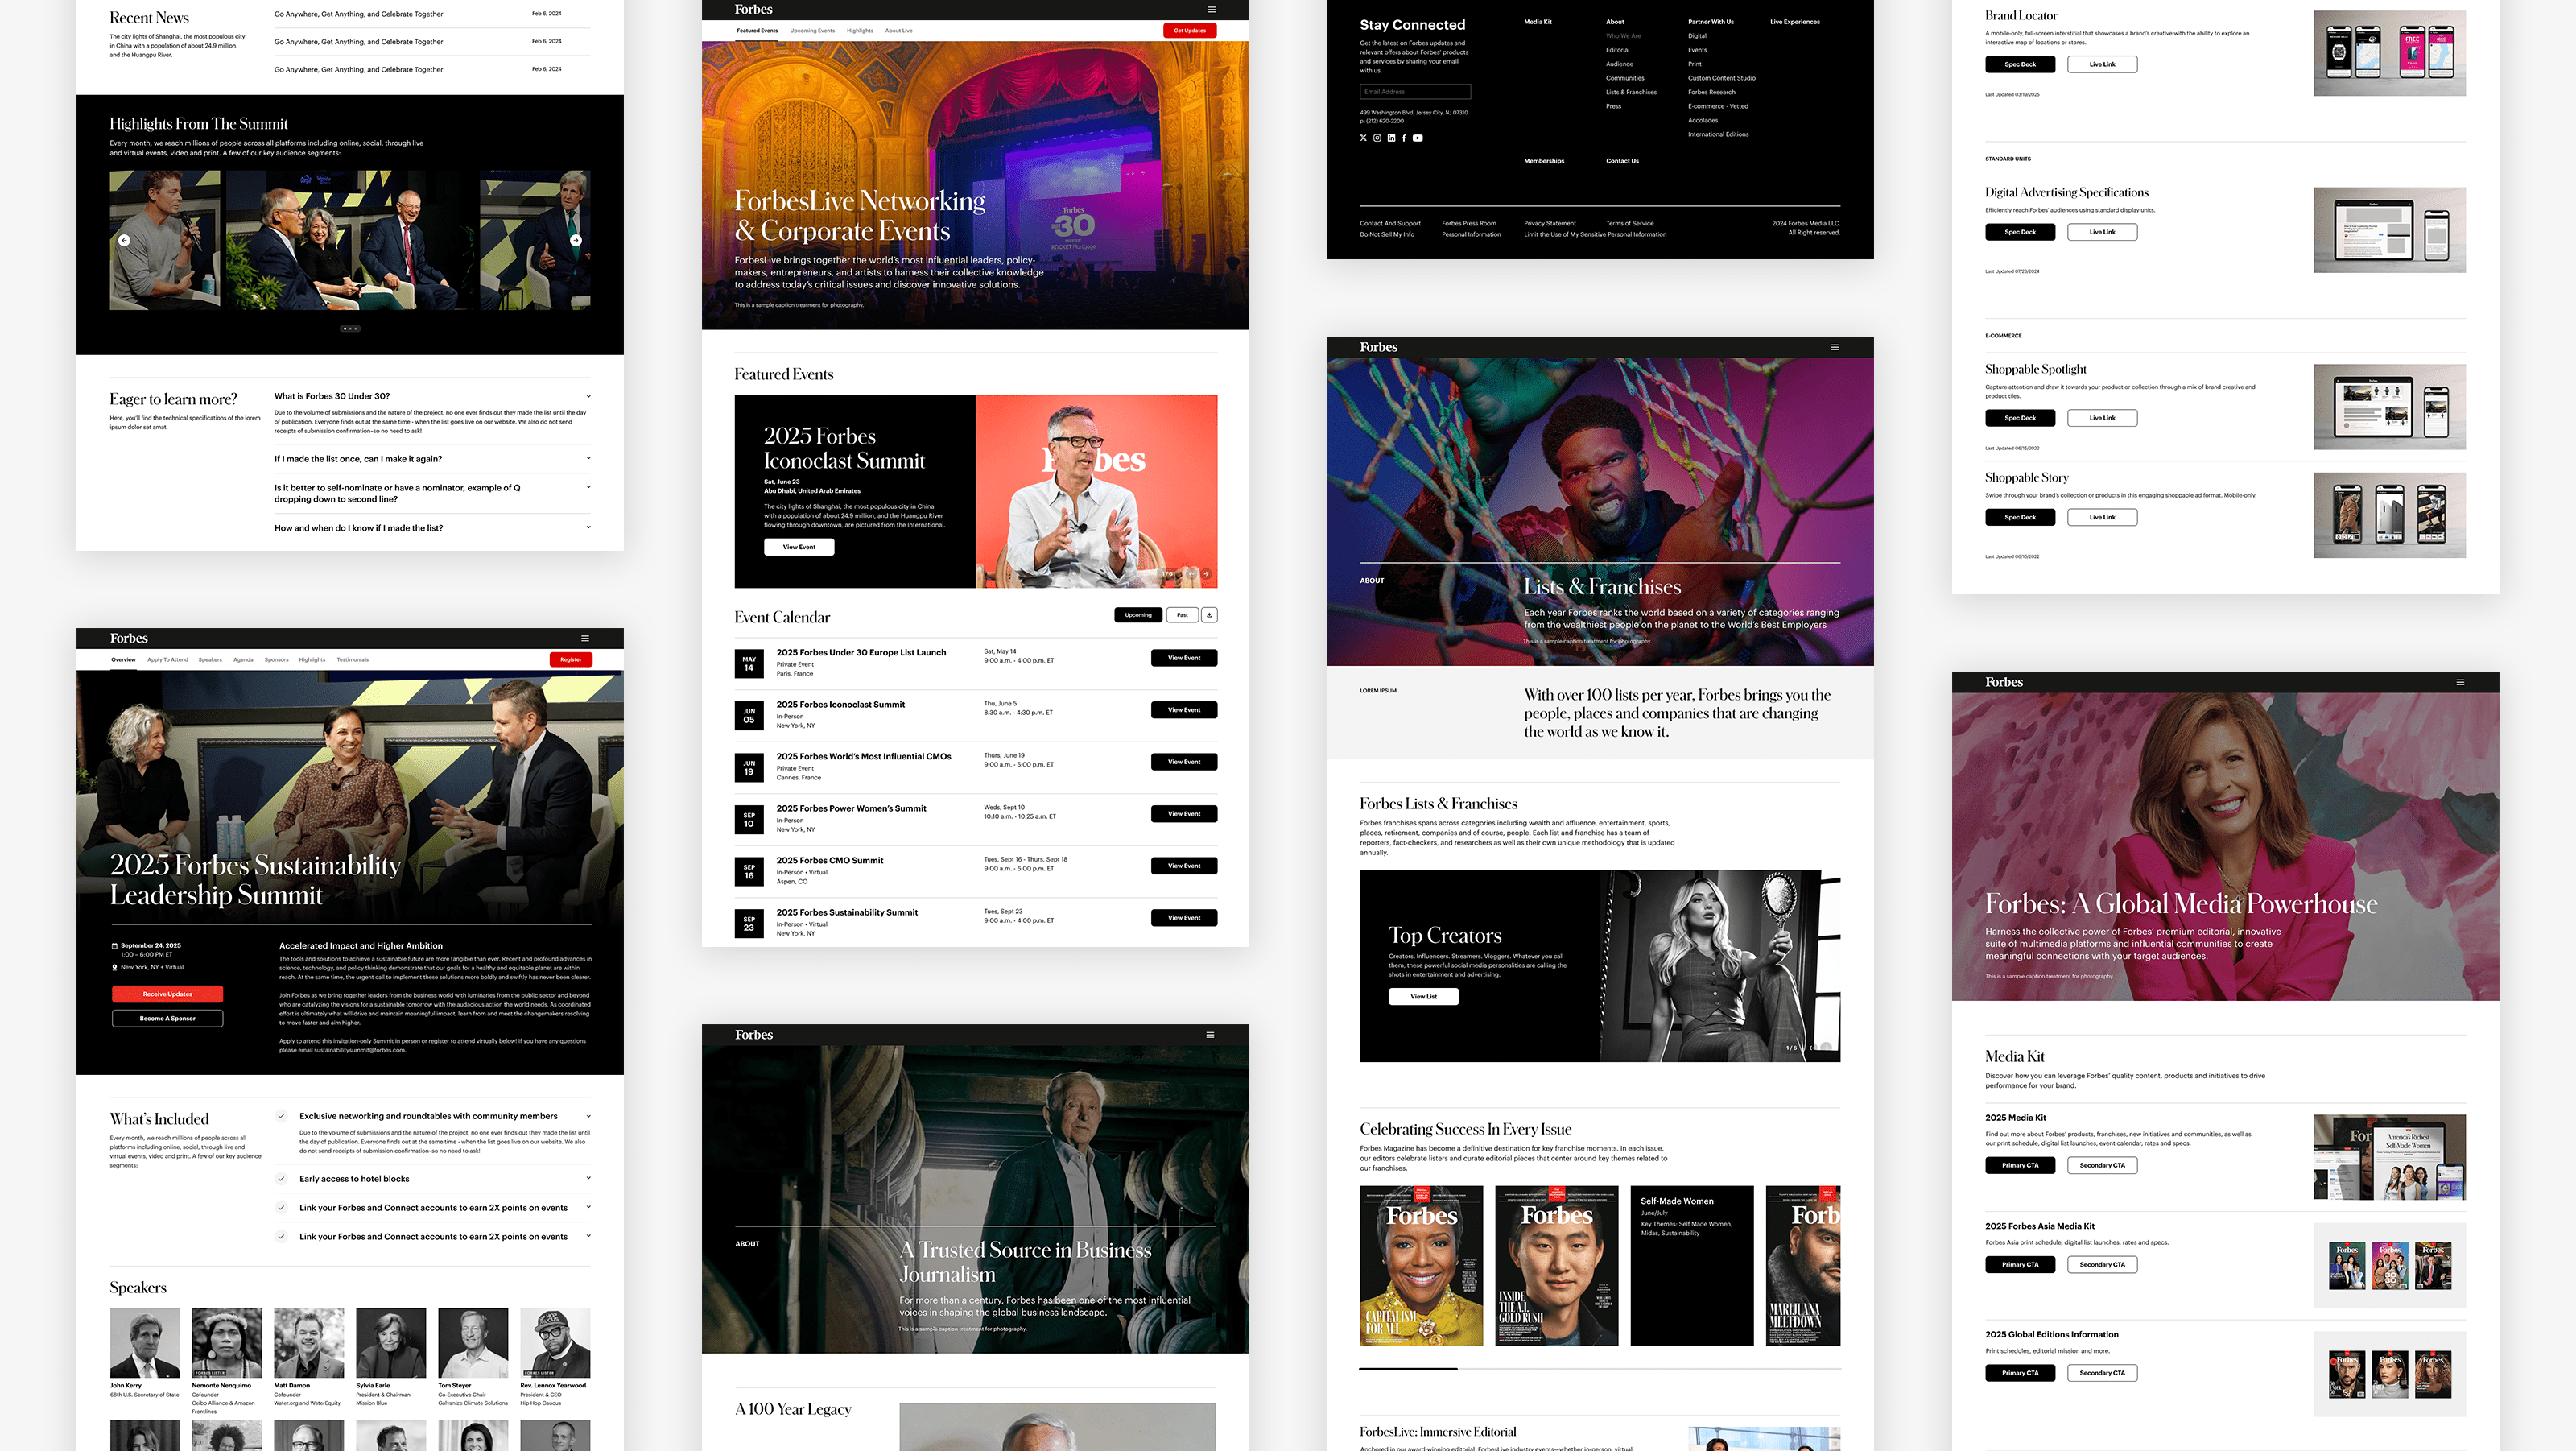Select Overview tab on Sustainability Summit page

123,660
